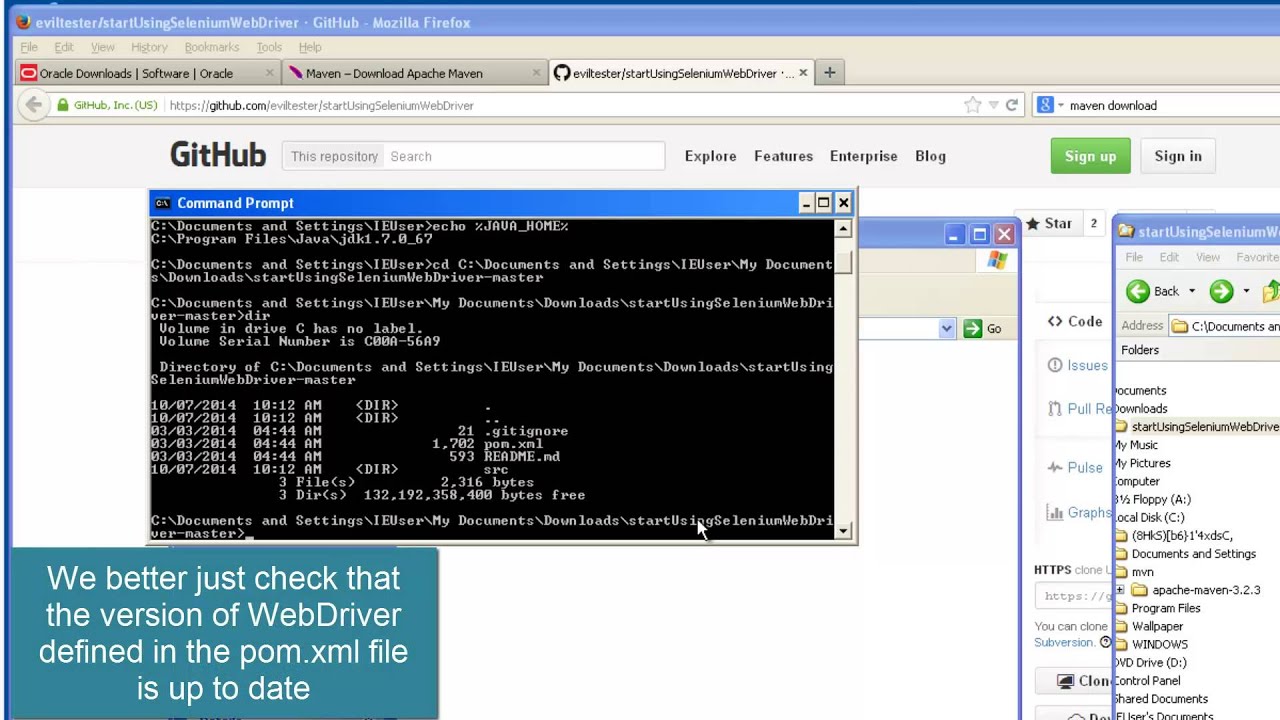1280x720 pixels.
Task: Click Command Prompt scrollbar down arrow
Action: click(843, 531)
